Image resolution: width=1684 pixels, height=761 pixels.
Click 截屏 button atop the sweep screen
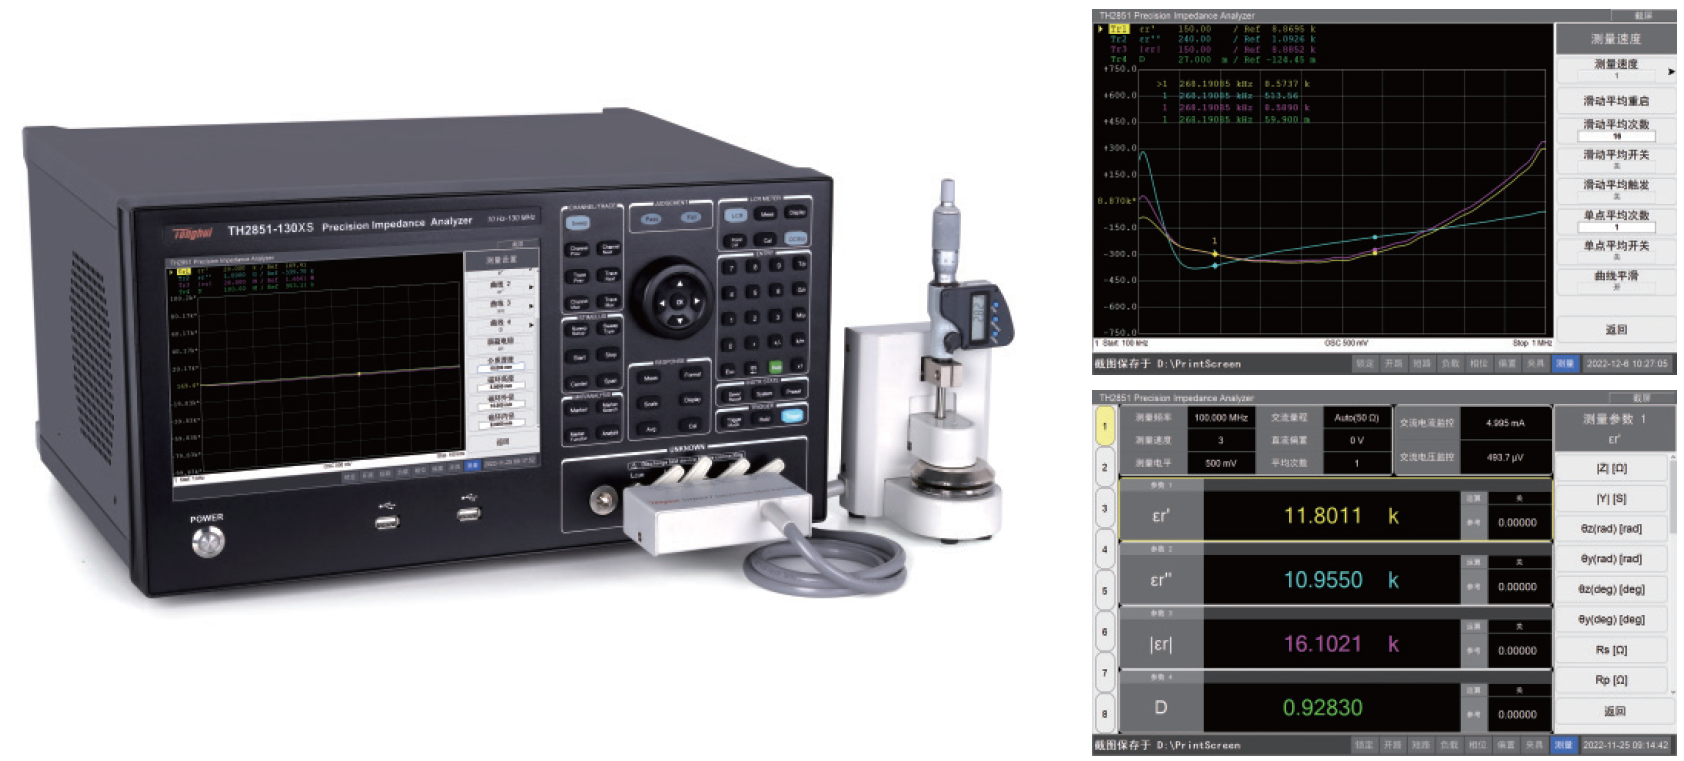coord(1643,16)
